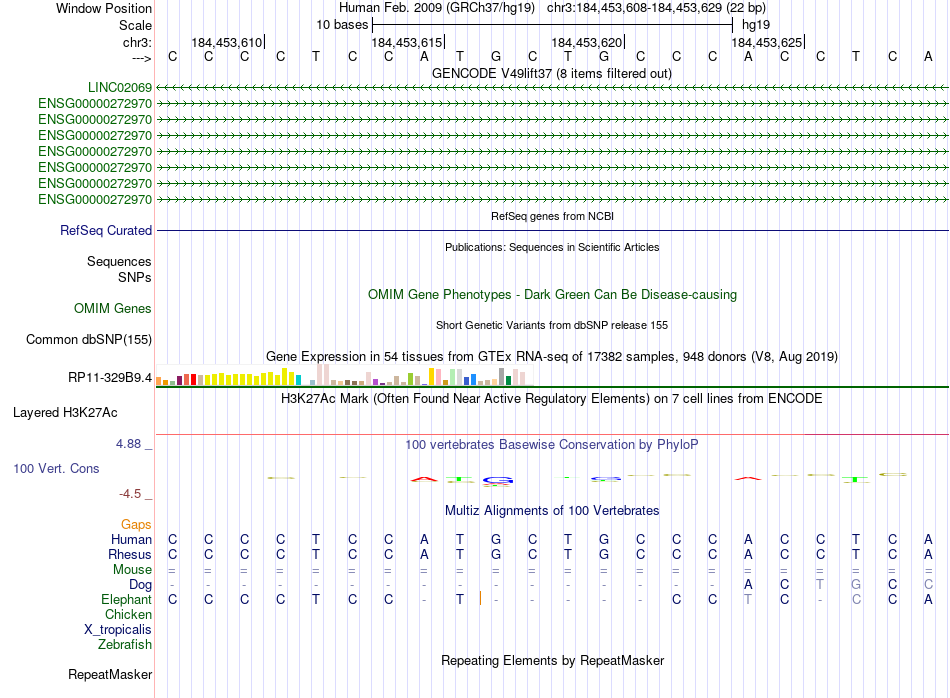Select the Chicken species label
The width and height of the screenshot is (950, 698).
click(x=128, y=614)
